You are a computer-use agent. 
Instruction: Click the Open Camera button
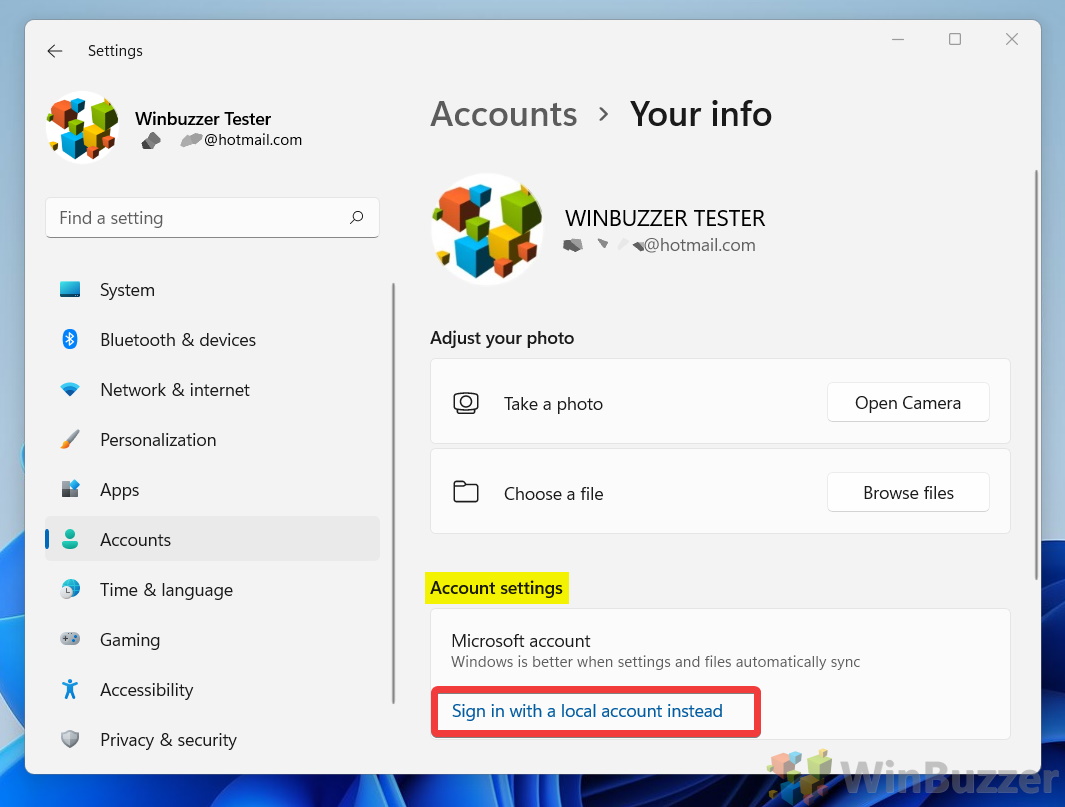point(908,403)
